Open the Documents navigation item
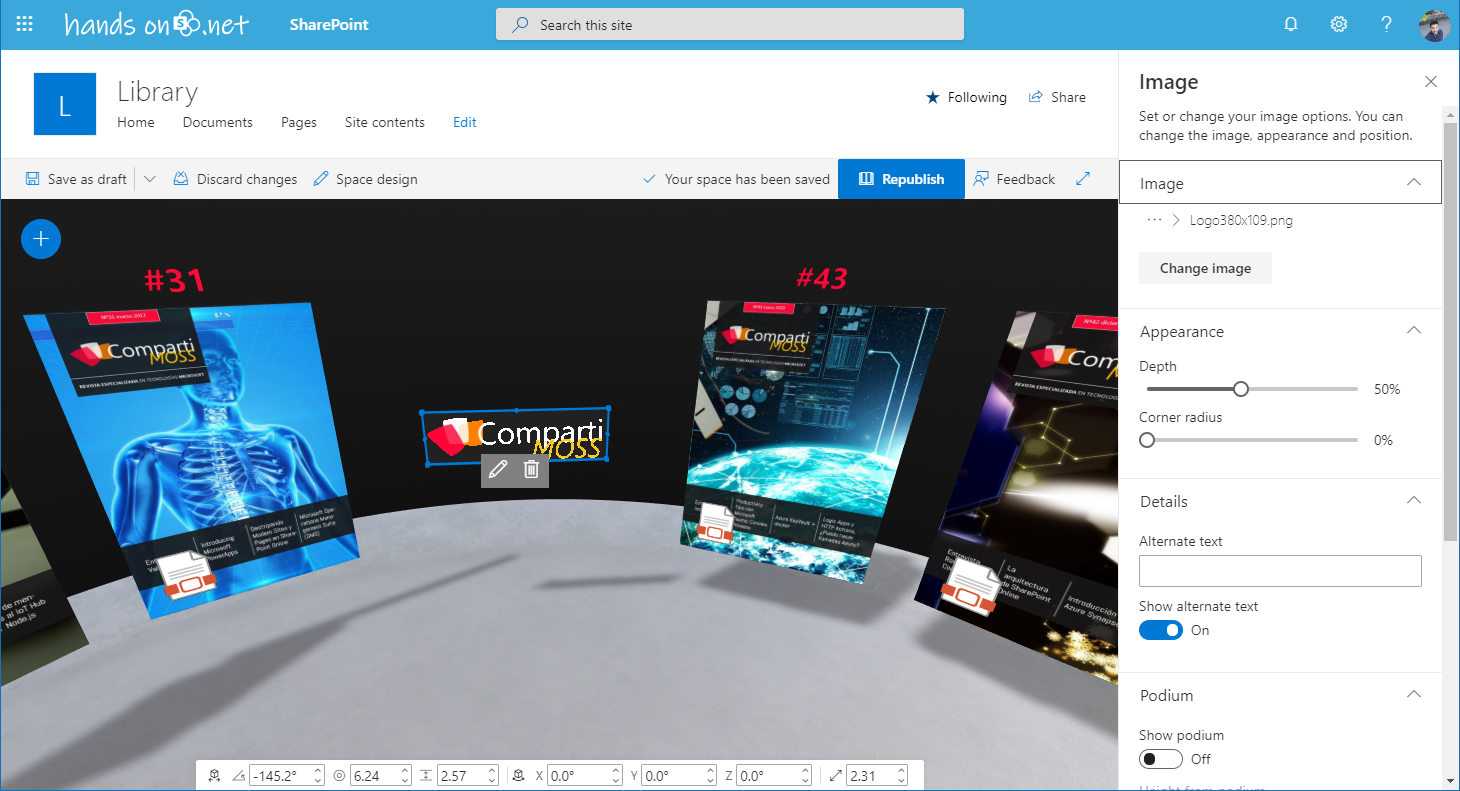Screen dimensions: 1460x791 (x=217, y=122)
